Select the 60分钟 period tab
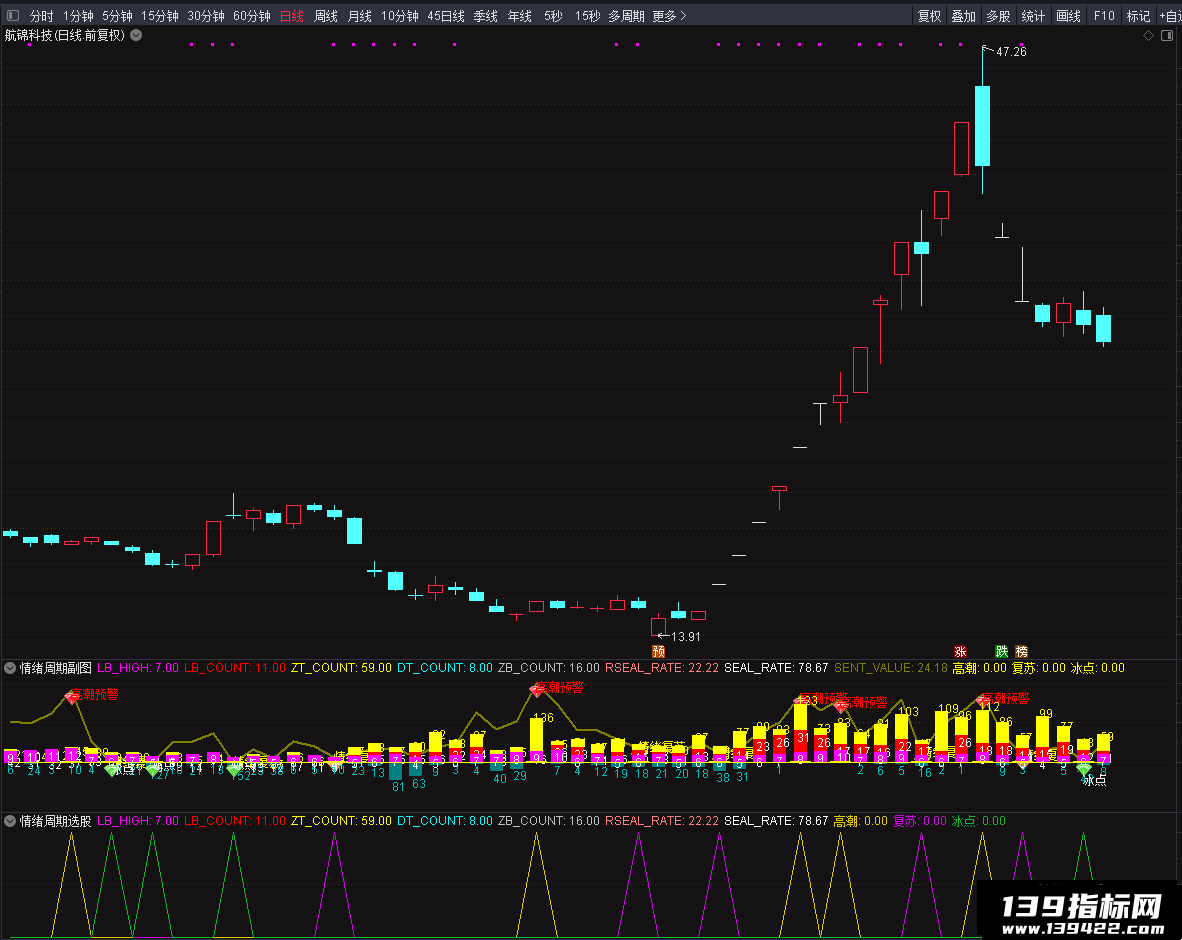 tap(252, 16)
